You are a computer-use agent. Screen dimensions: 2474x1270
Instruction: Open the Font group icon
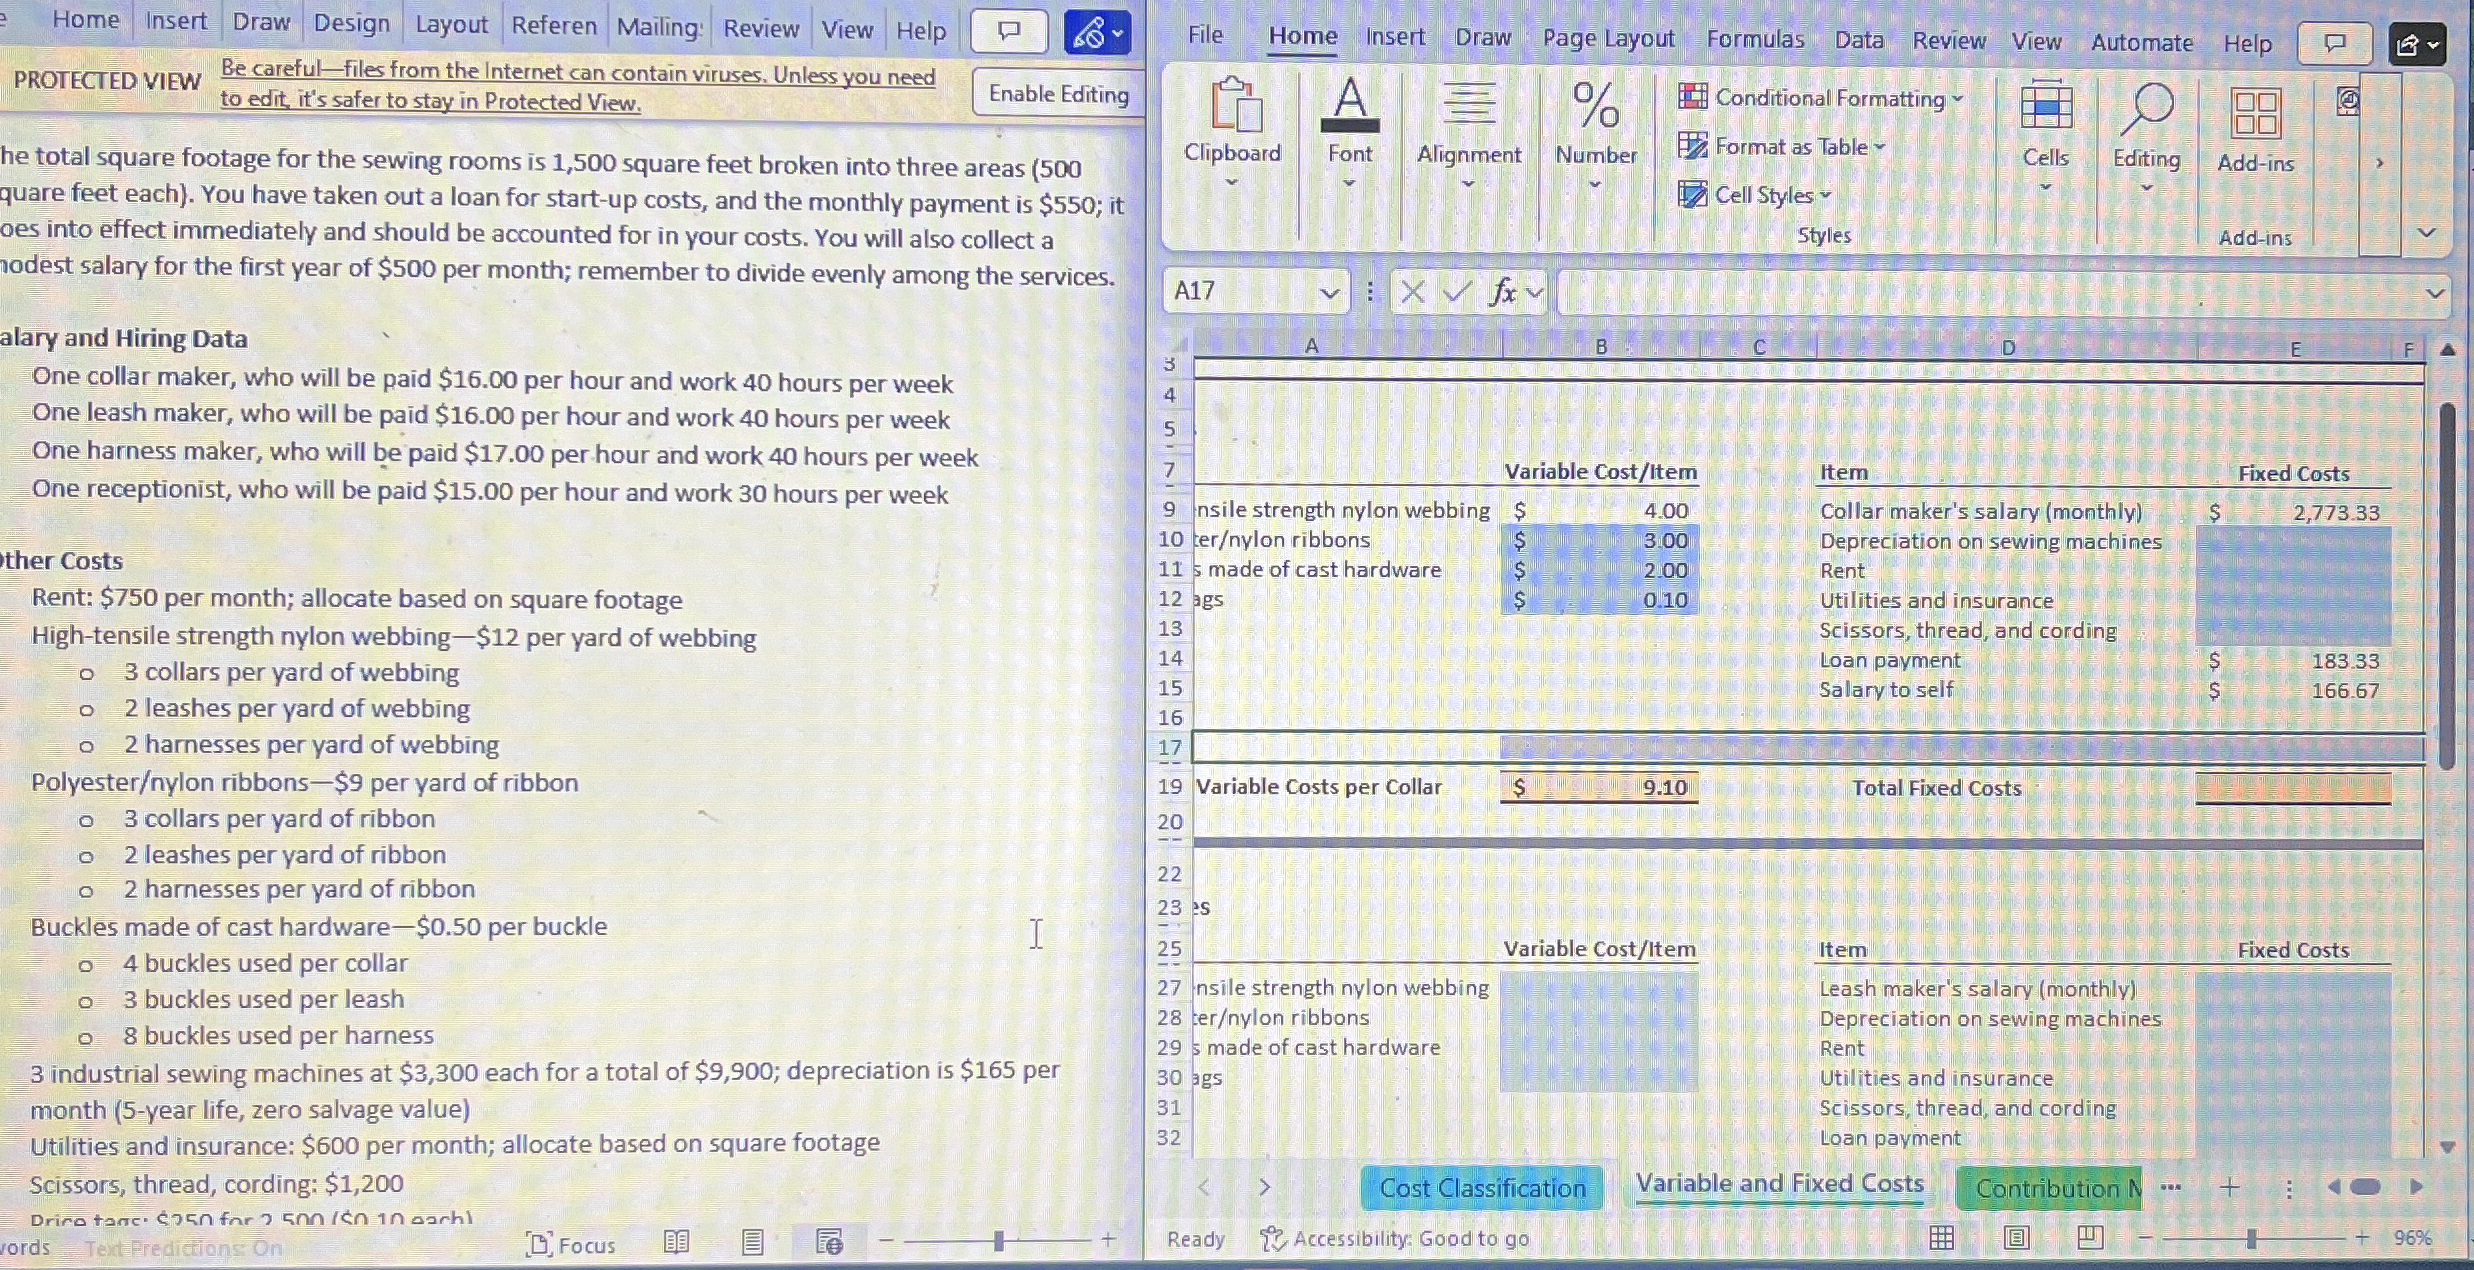1349,106
